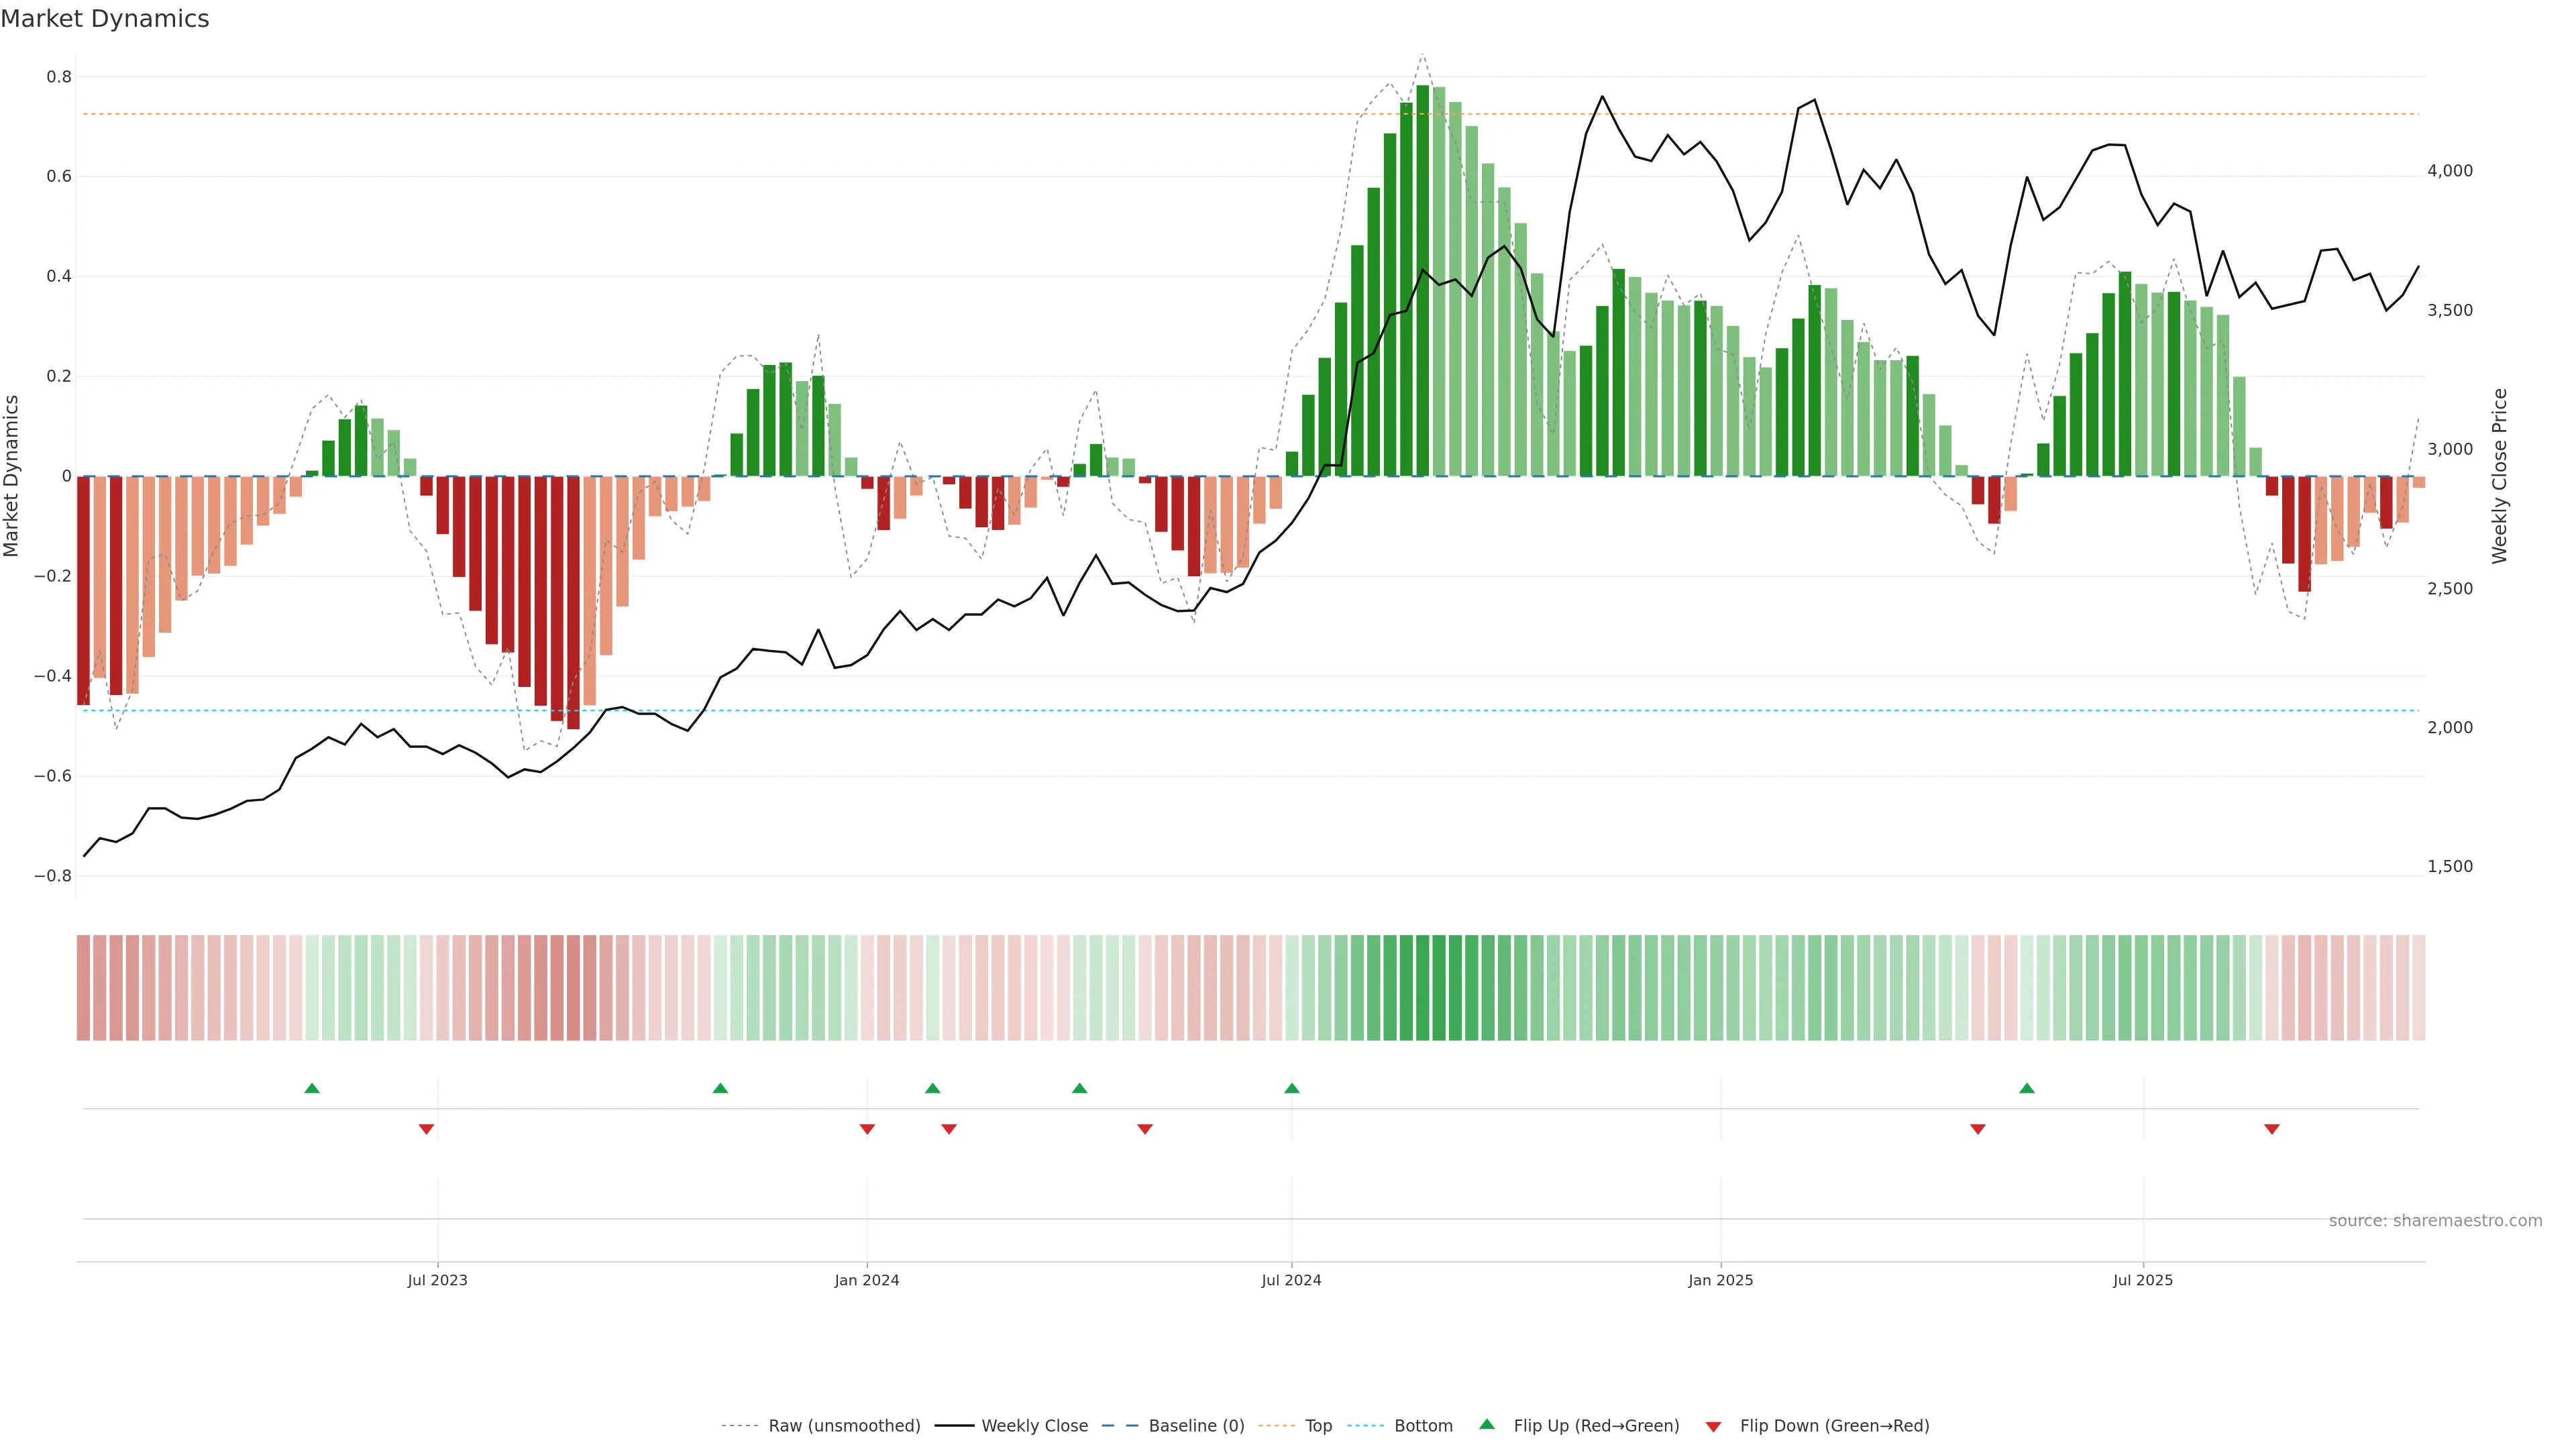Click the first red flip-down marker before Jul 2023
The height and width of the screenshot is (1449, 2576).
[426, 1129]
